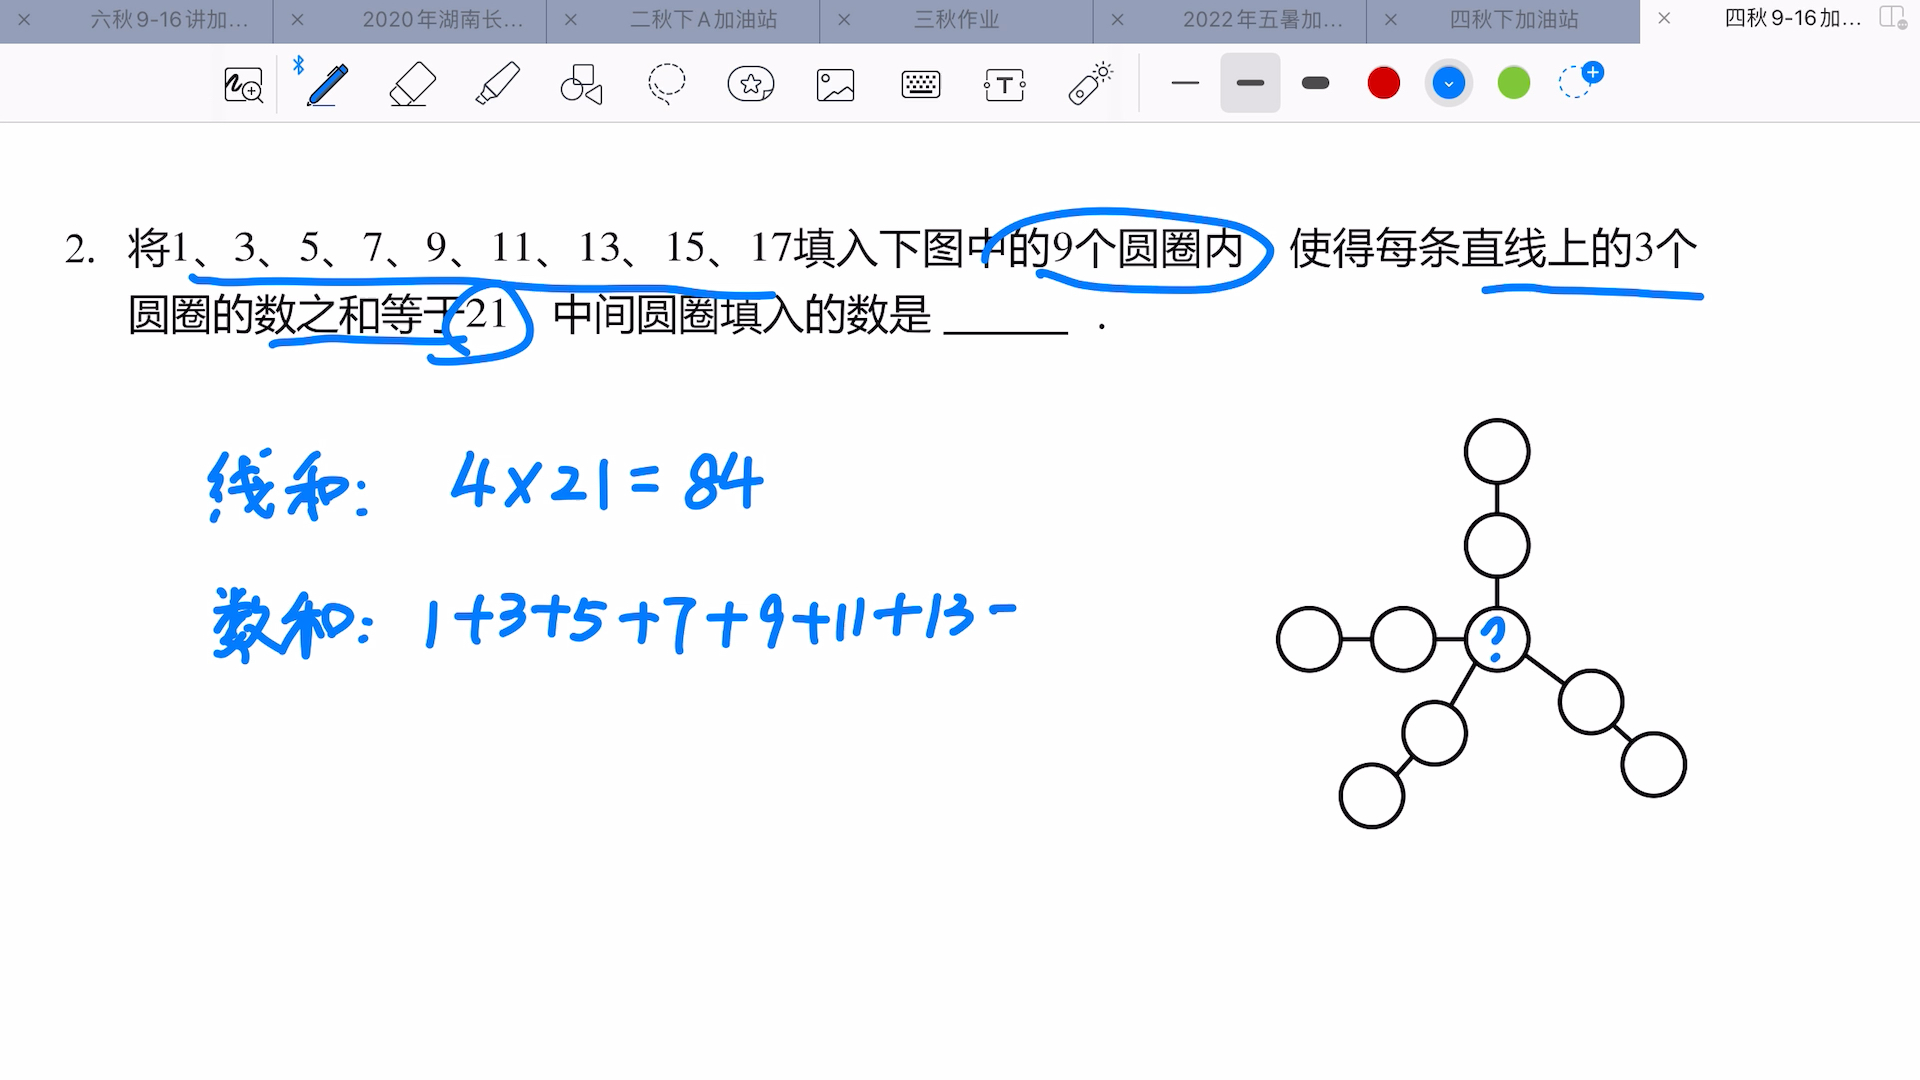1920x1080 pixels.
Task: Select the Pen tool
Action: (x=327, y=85)
